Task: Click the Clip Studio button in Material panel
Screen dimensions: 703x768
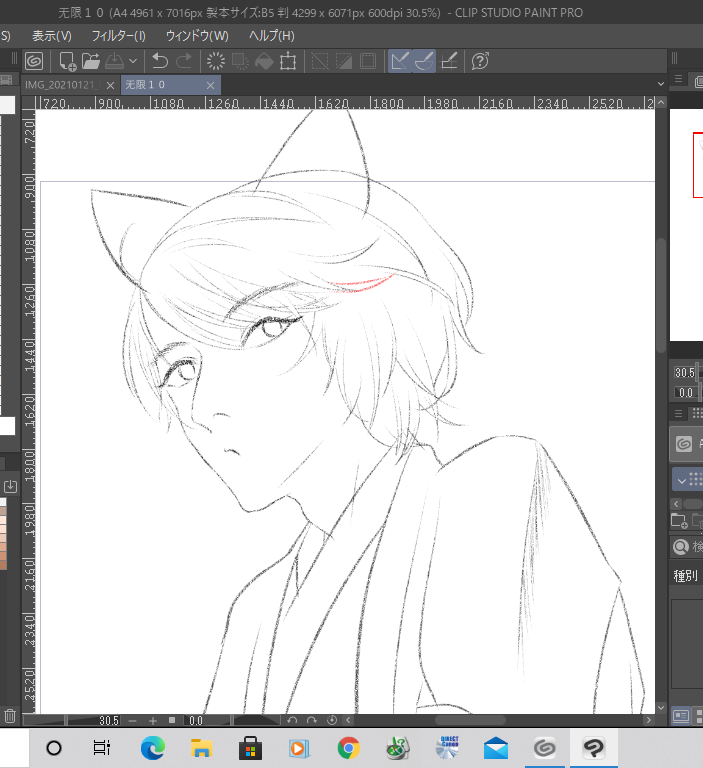Action: click(x=686, y=444)
